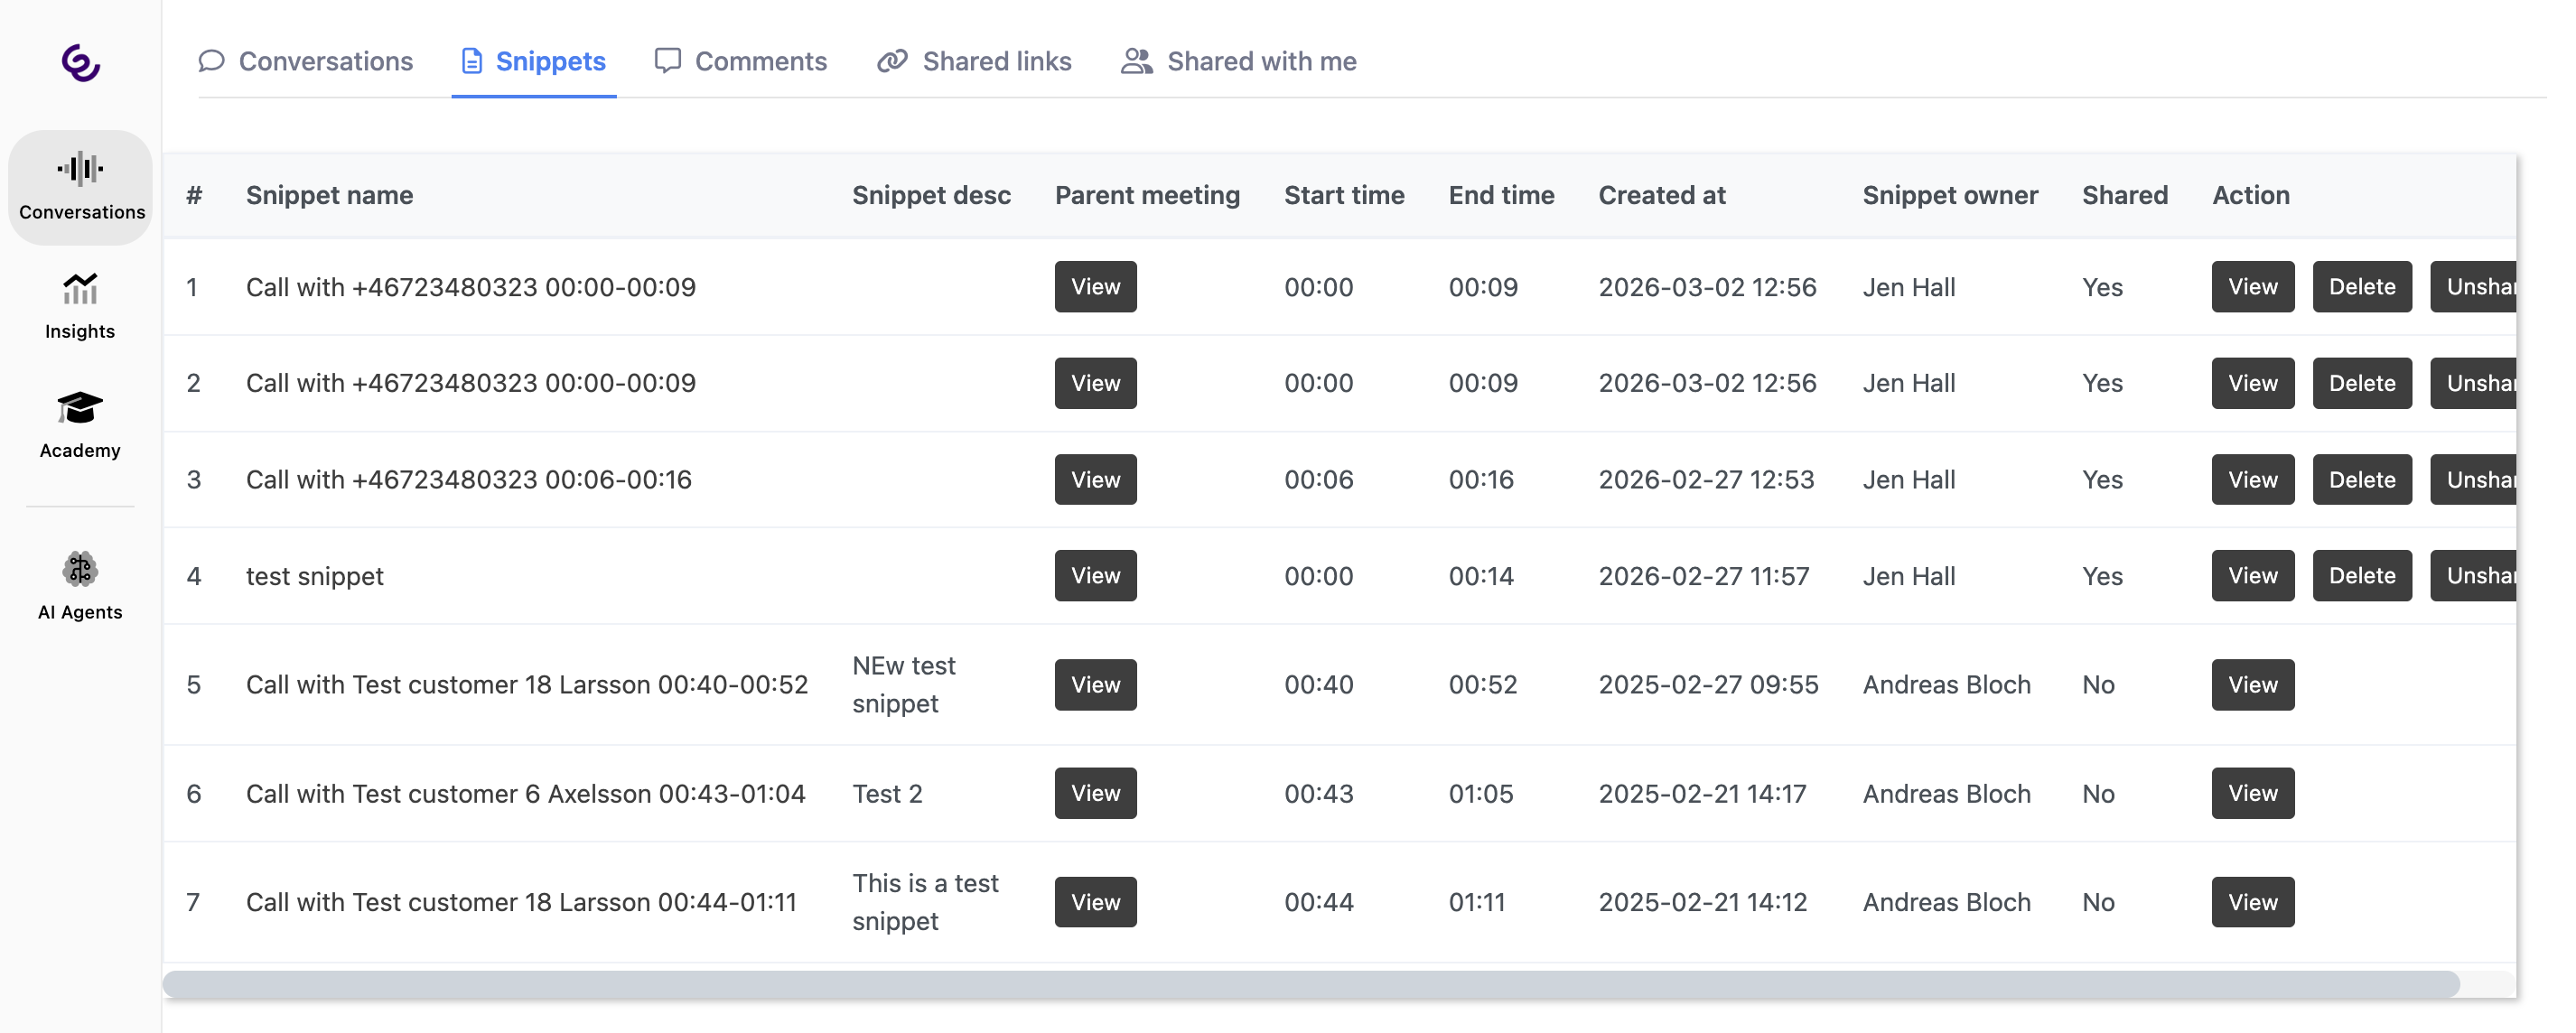Click the Conversations speech bubble tab icon
Viewport: 2576px width, 1033px height.
(x=211, y=61)
